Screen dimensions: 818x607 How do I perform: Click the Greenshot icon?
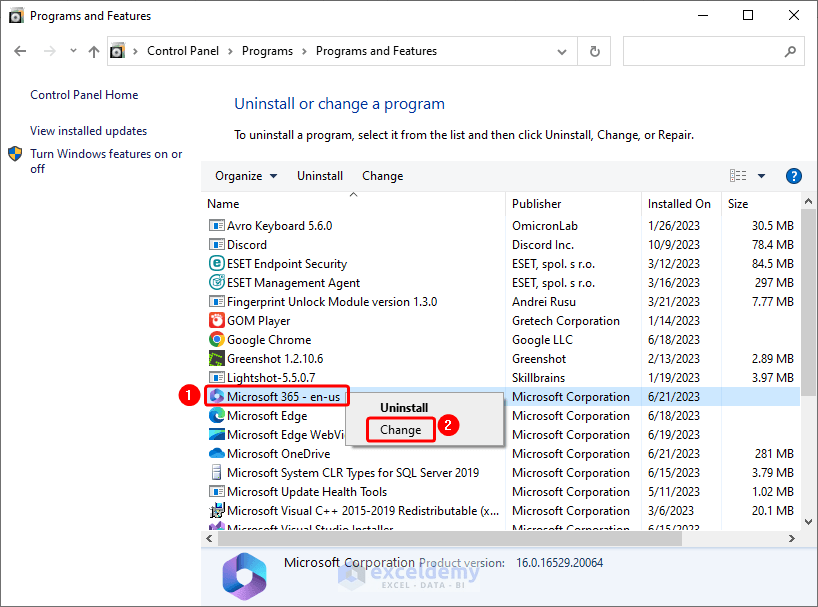[x=215, y=358]
